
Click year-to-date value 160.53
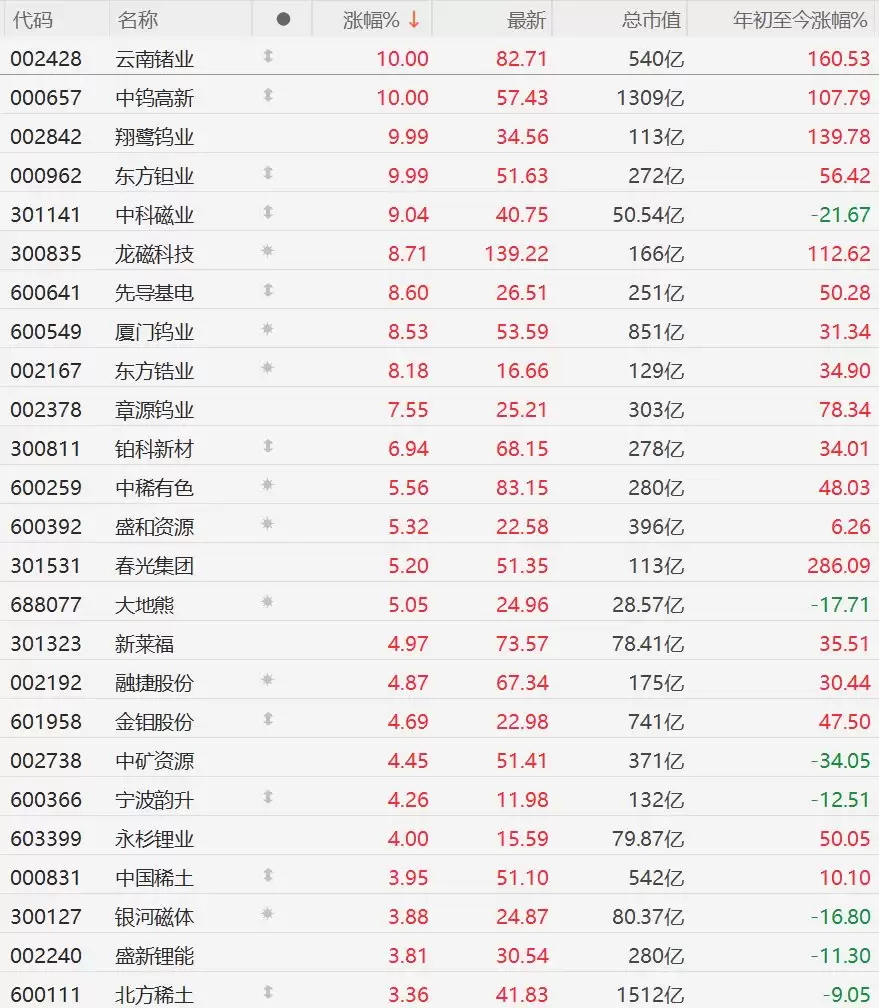coord(838,59)
